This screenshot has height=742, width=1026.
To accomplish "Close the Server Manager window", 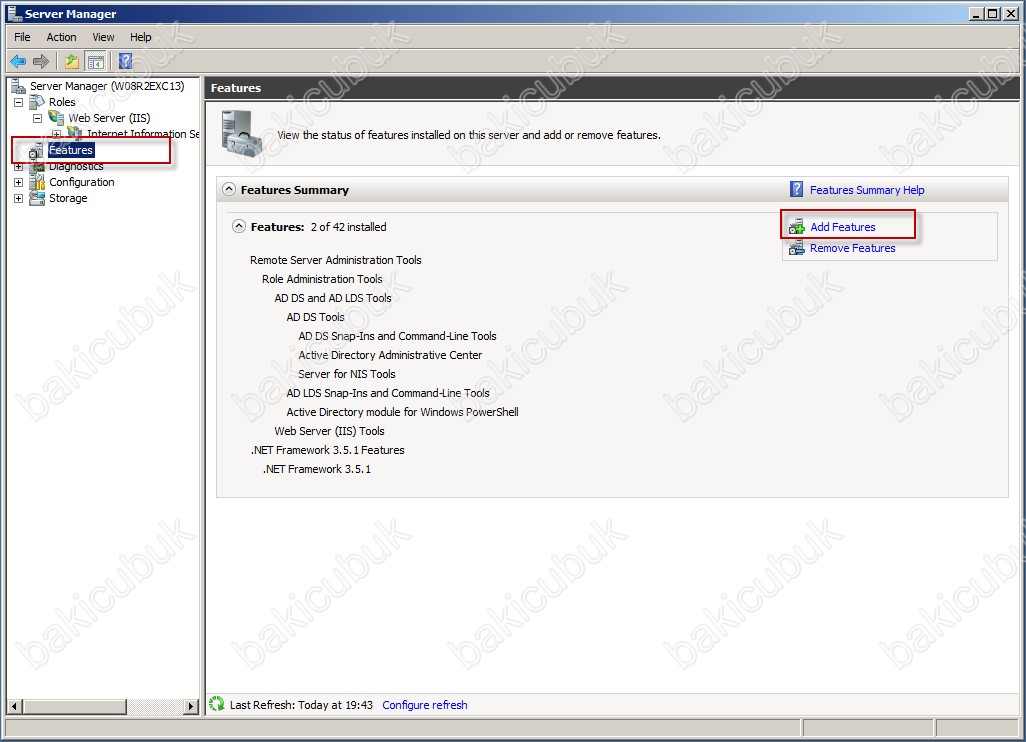I will [x=1010, y=13].
